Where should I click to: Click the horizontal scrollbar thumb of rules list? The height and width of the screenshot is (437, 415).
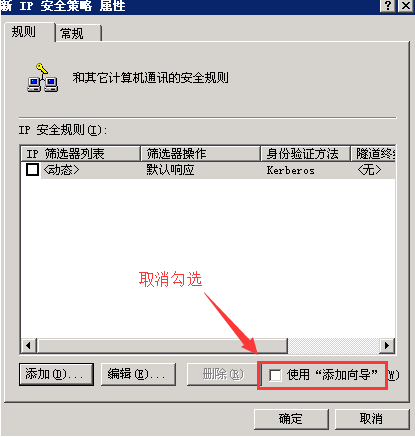click(162, 345)
